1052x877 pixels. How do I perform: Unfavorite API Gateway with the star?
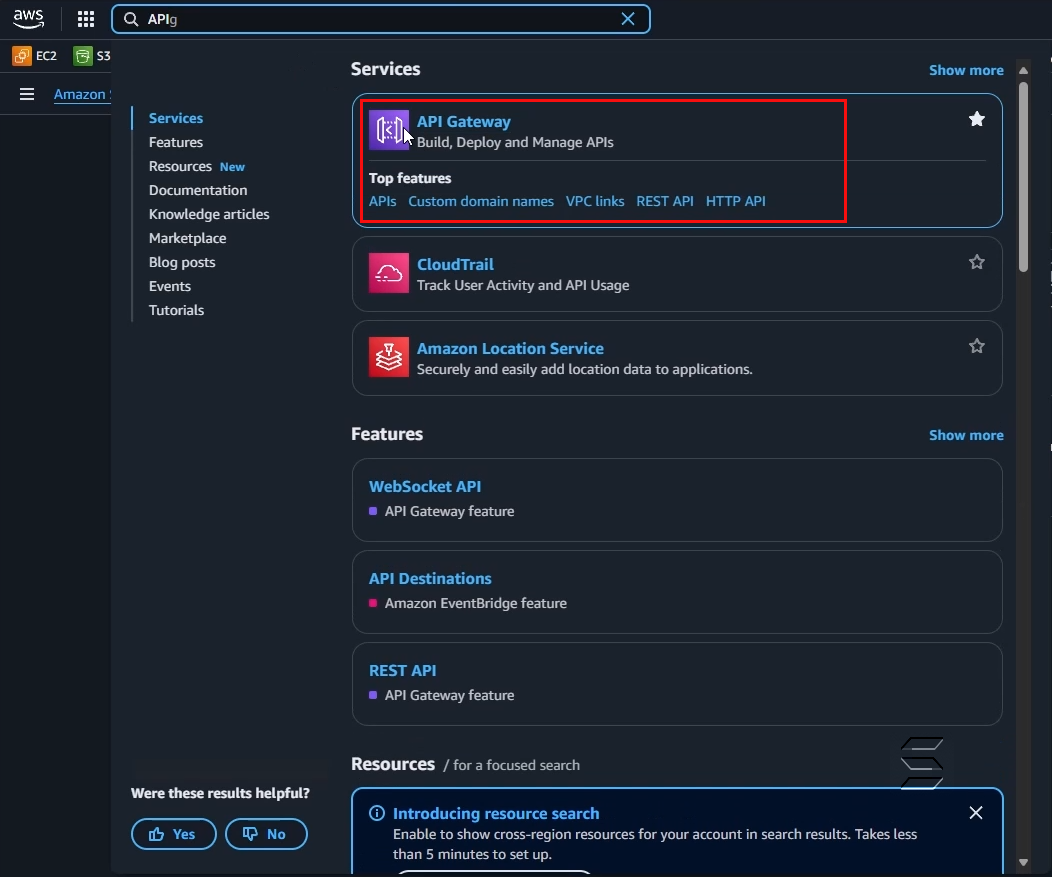[977, 119]
